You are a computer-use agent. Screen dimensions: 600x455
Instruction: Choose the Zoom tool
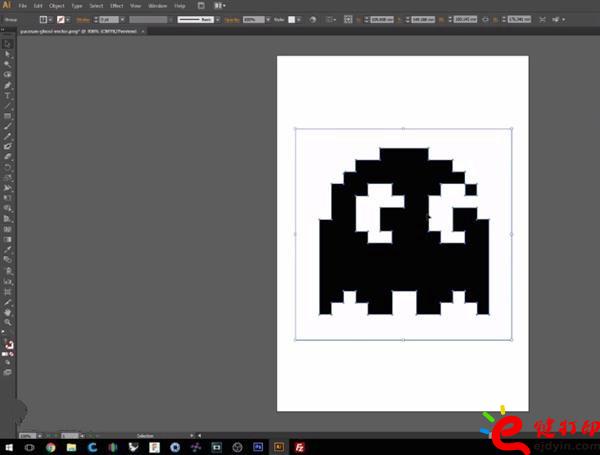[8, 322]
